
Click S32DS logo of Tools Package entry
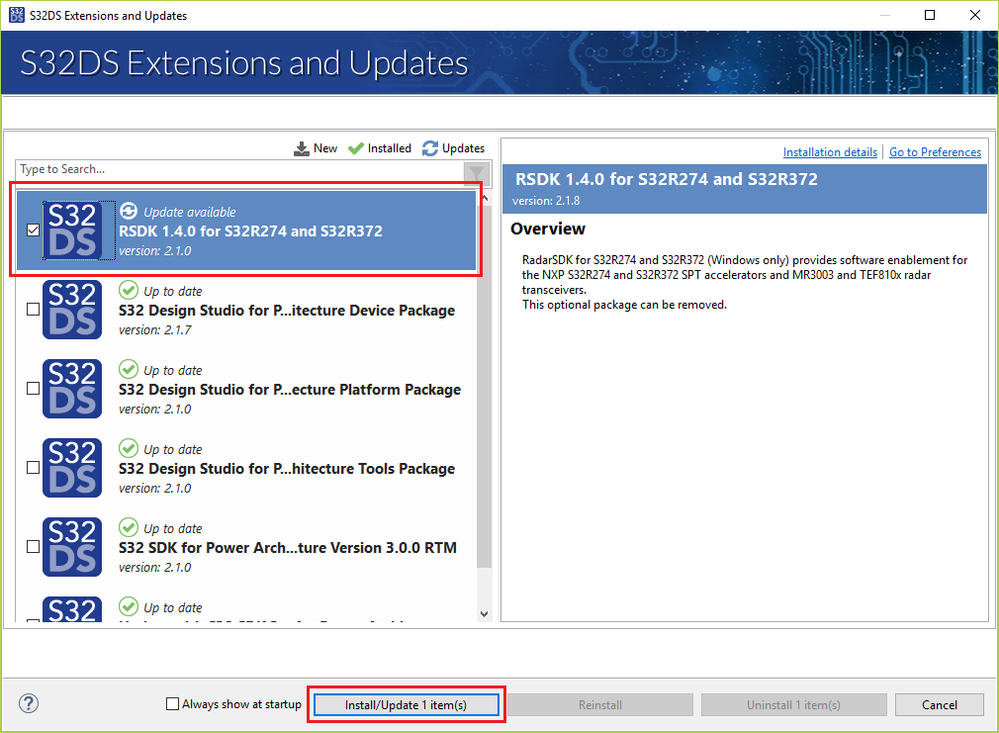[x=72, y=468]
